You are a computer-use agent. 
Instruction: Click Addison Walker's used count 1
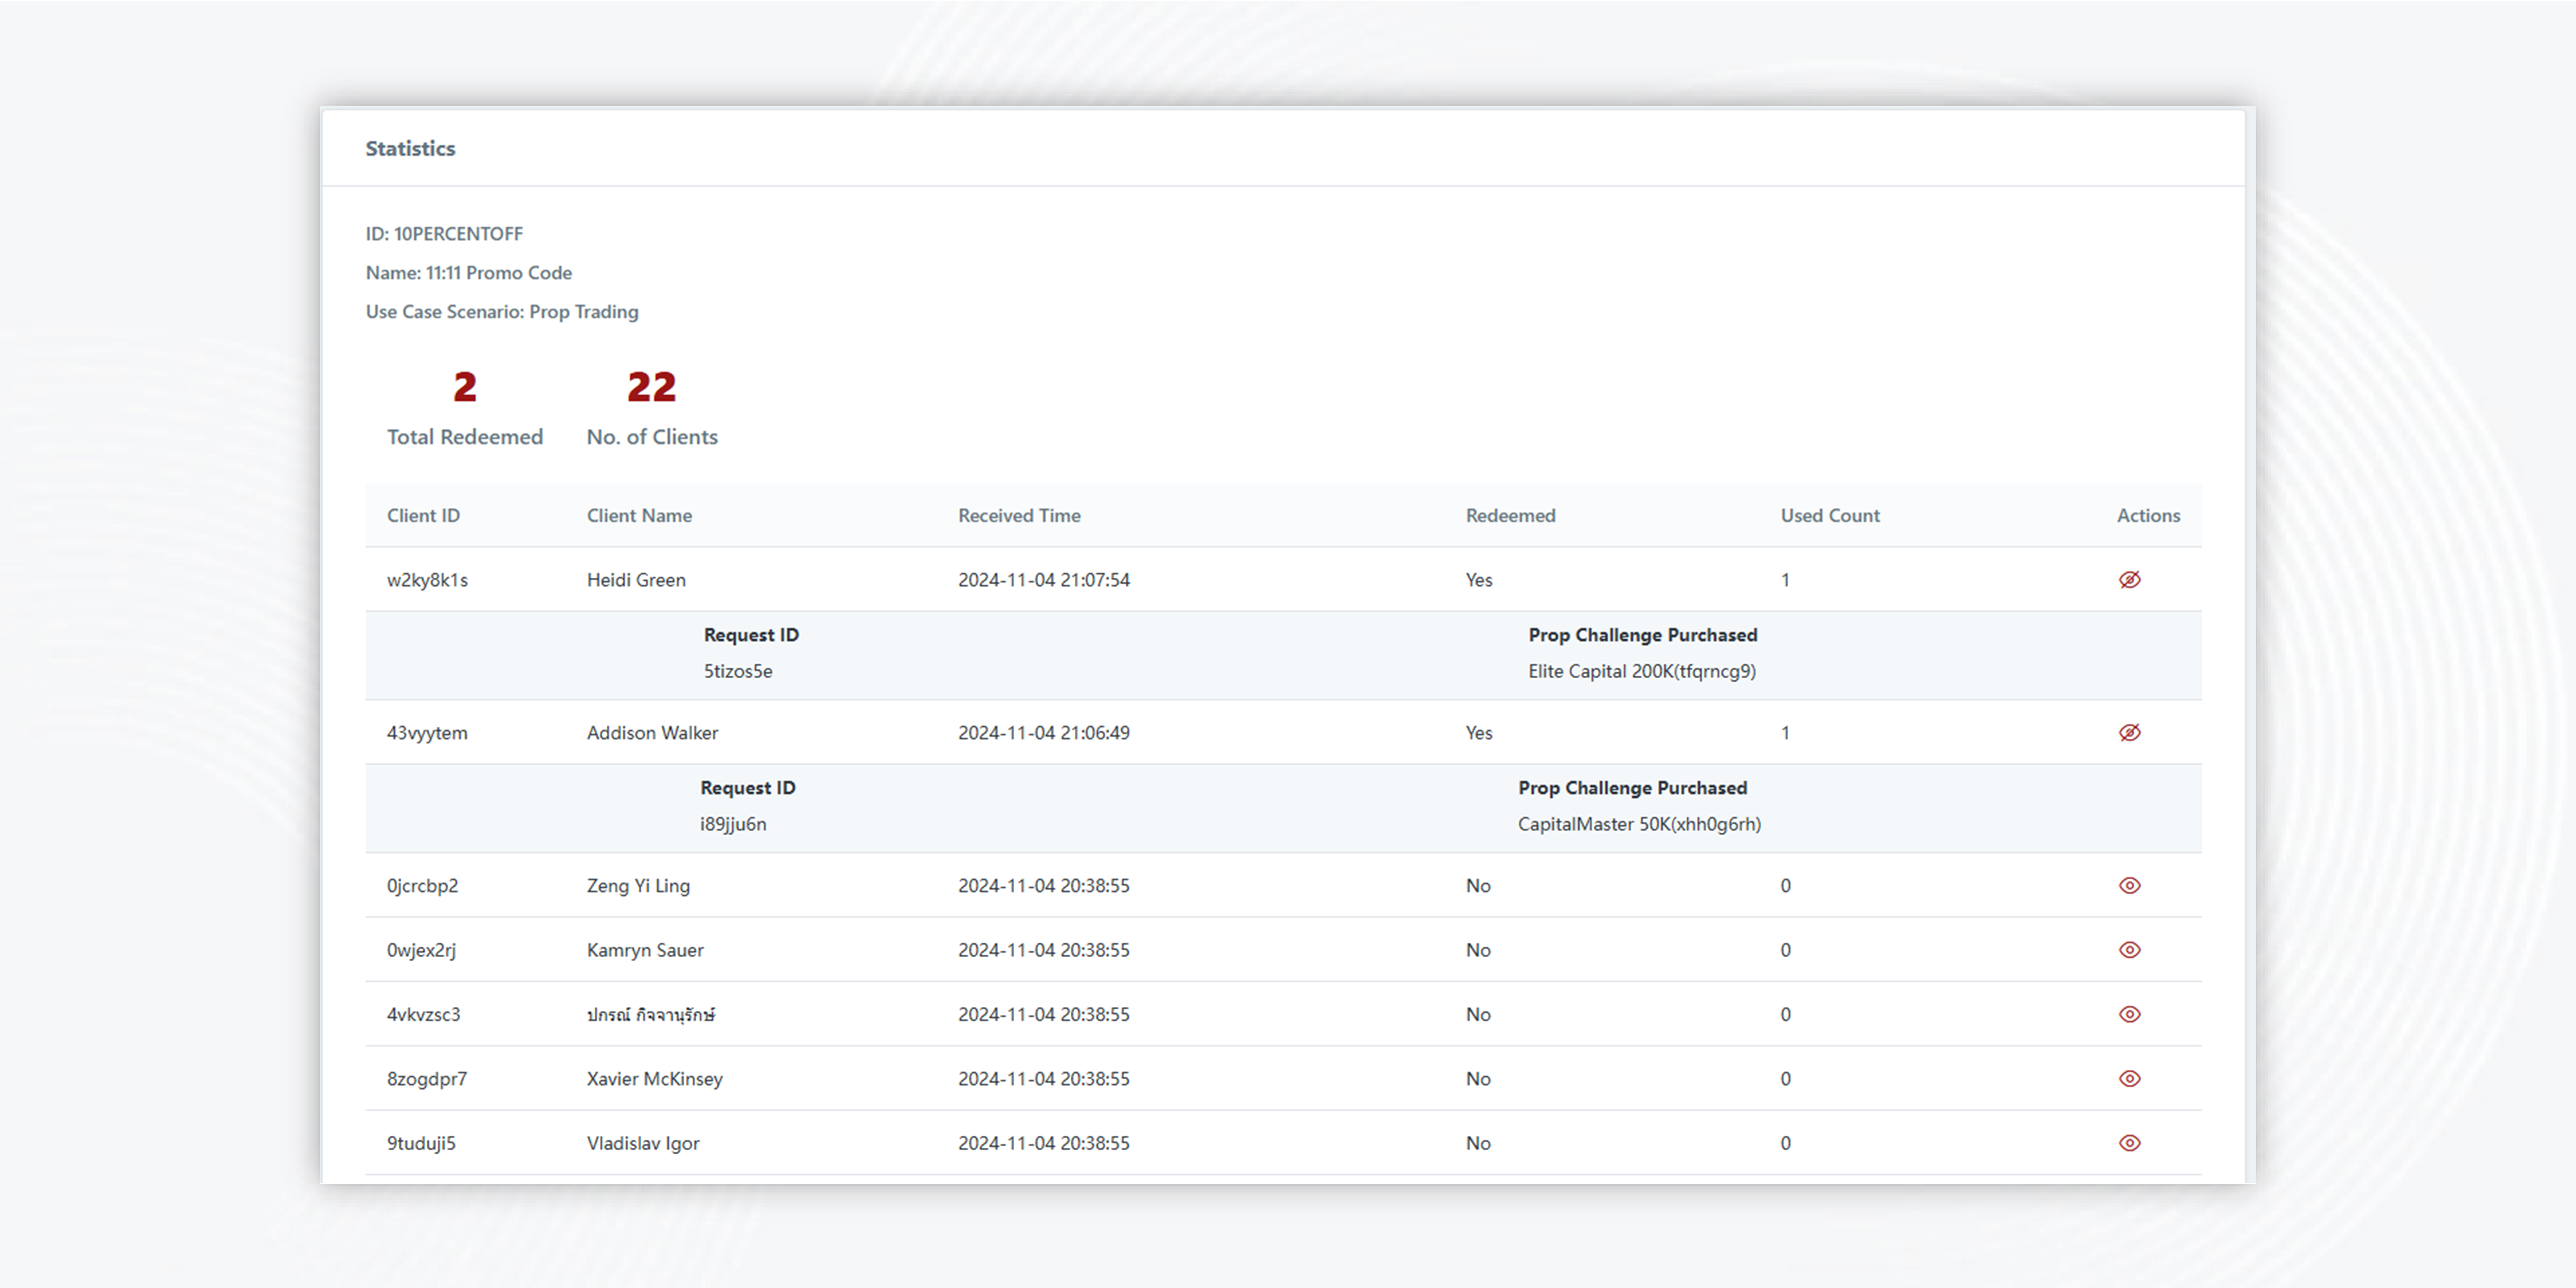pyautogui.click(x=1785, y=733)
